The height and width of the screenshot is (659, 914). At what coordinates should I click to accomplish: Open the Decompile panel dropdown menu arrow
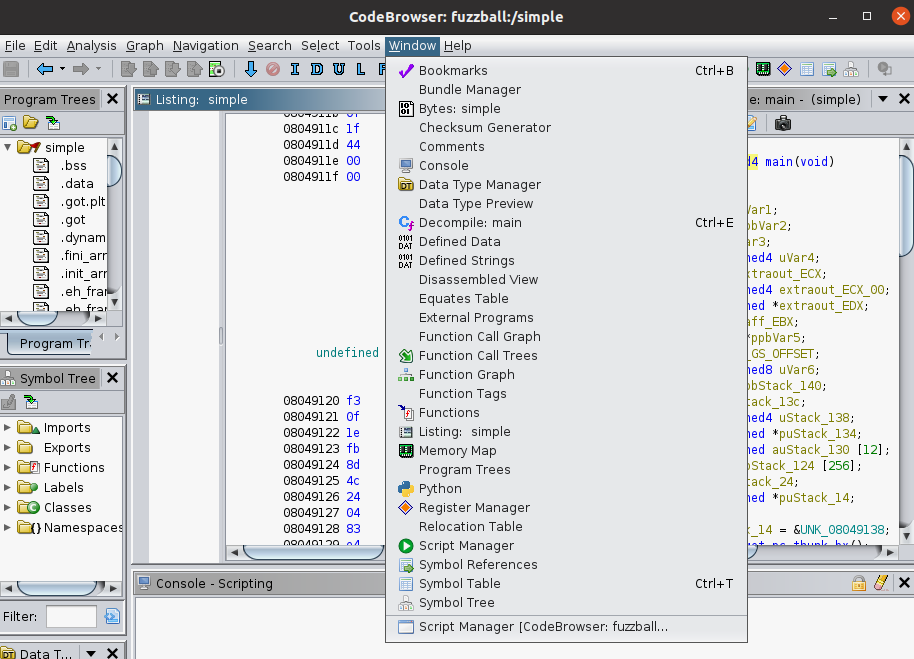[883, 99]
